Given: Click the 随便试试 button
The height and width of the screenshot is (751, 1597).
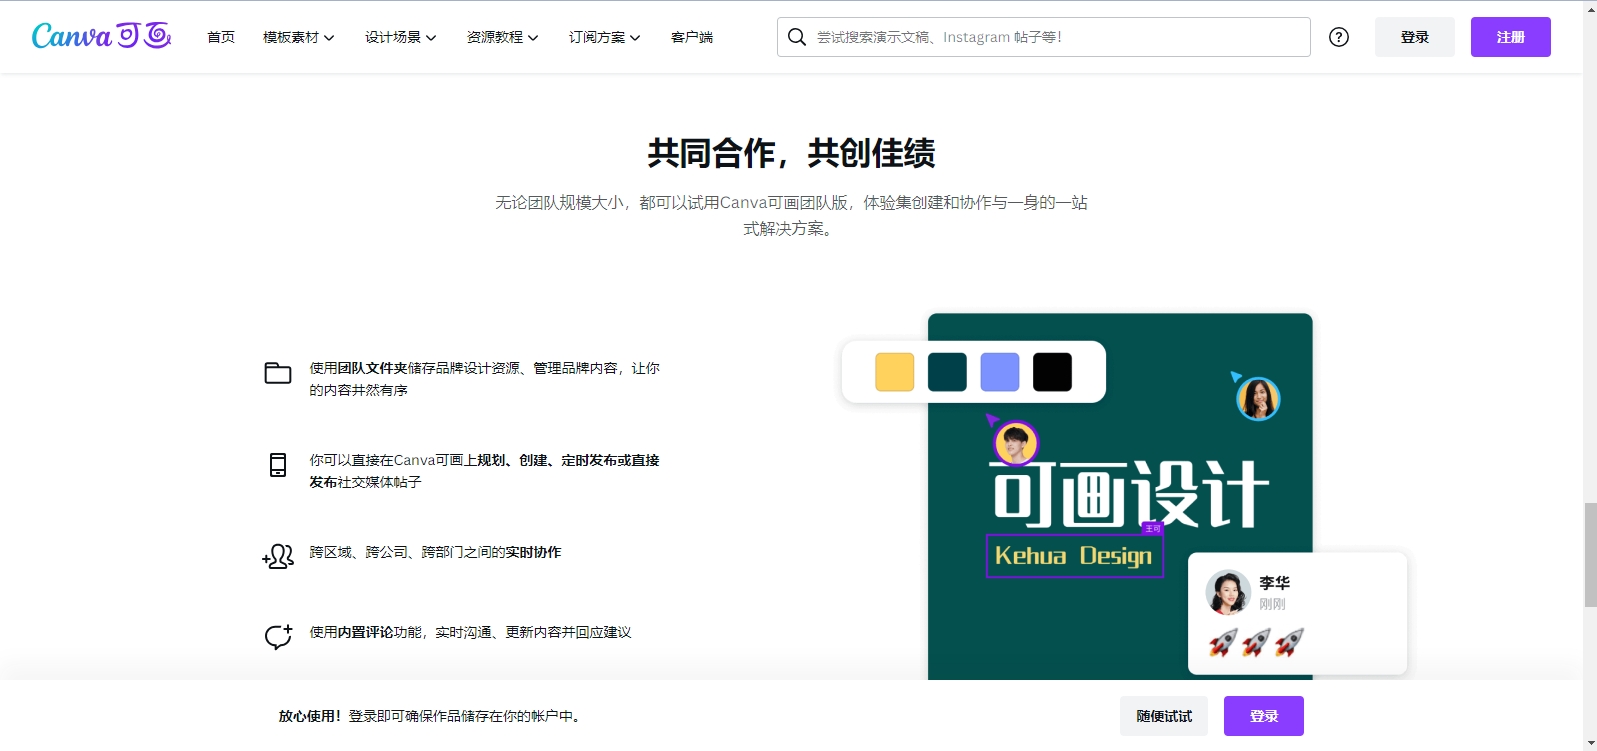Looking at the screenshot, I should [x=1164, y=716].
